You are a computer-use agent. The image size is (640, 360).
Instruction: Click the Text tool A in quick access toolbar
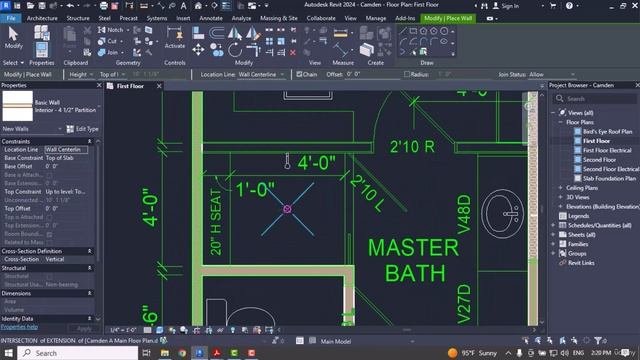coord(184,6)
